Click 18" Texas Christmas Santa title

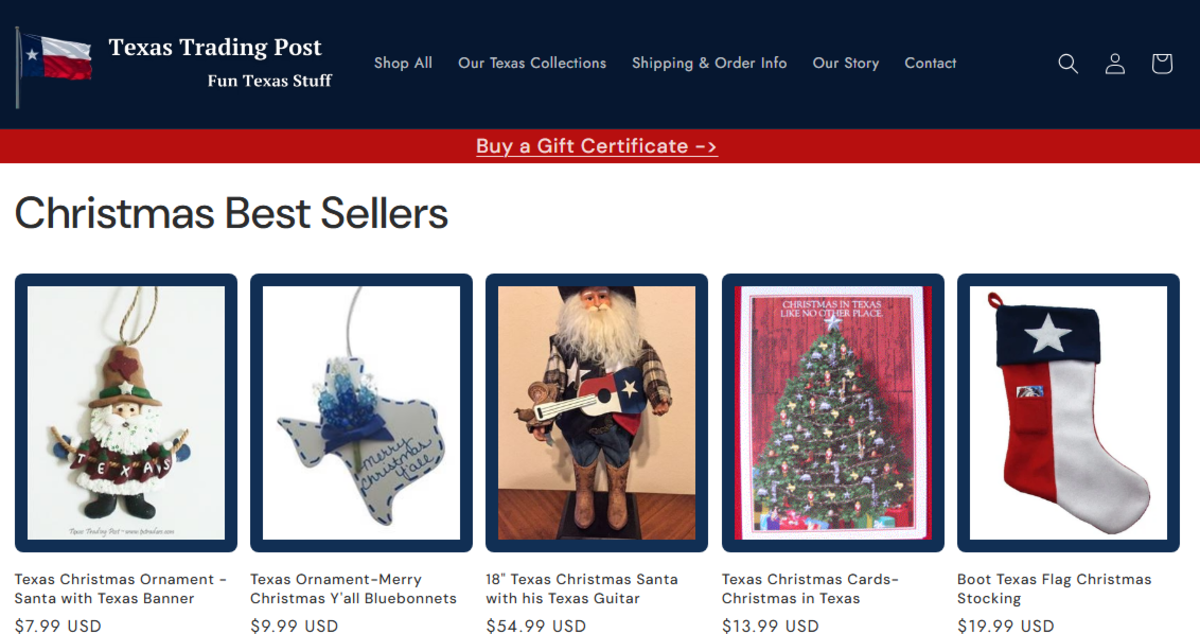pos(582,589)
